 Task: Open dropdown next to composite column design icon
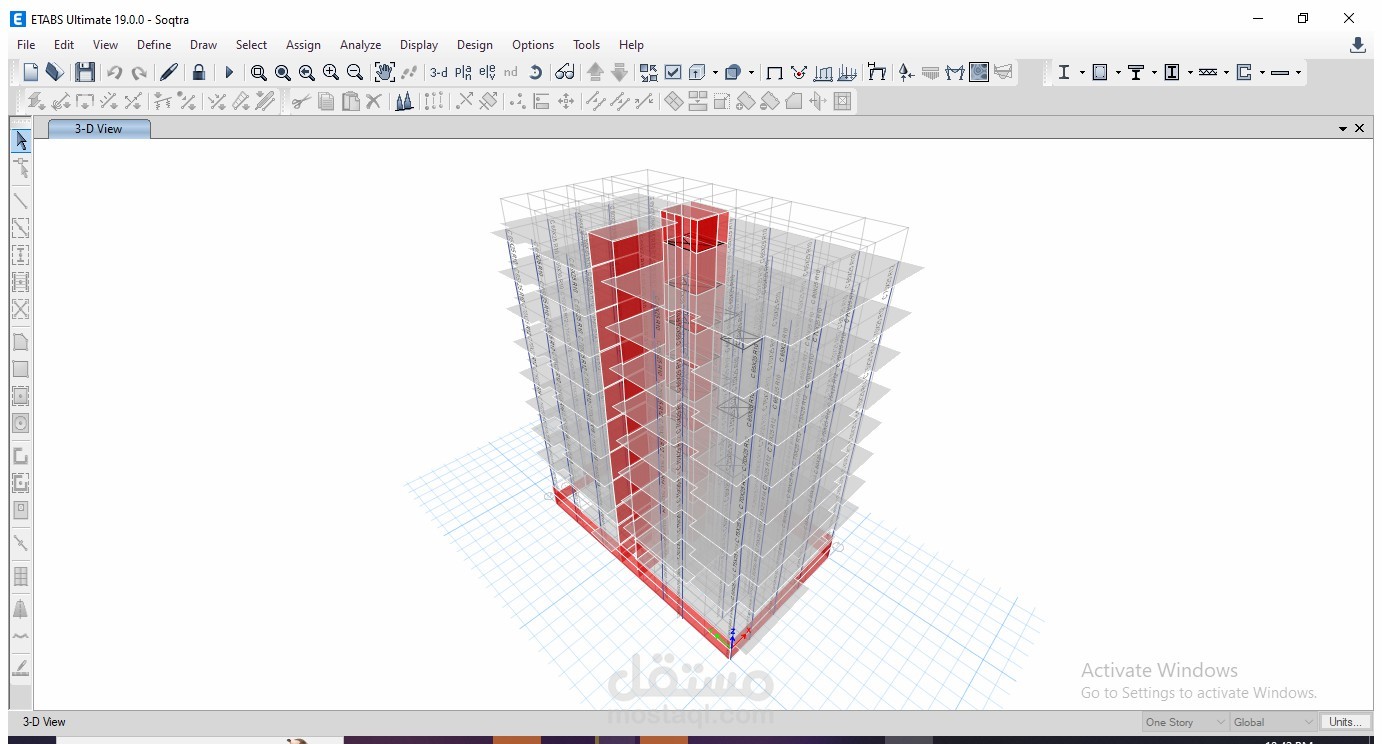tap(1190, 72)
